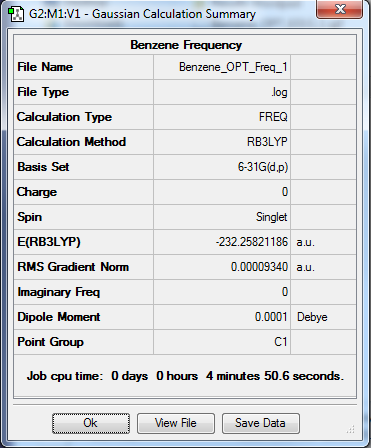Click the RMS Gradient Norm value 0.00009340

(x=259, y=267)
